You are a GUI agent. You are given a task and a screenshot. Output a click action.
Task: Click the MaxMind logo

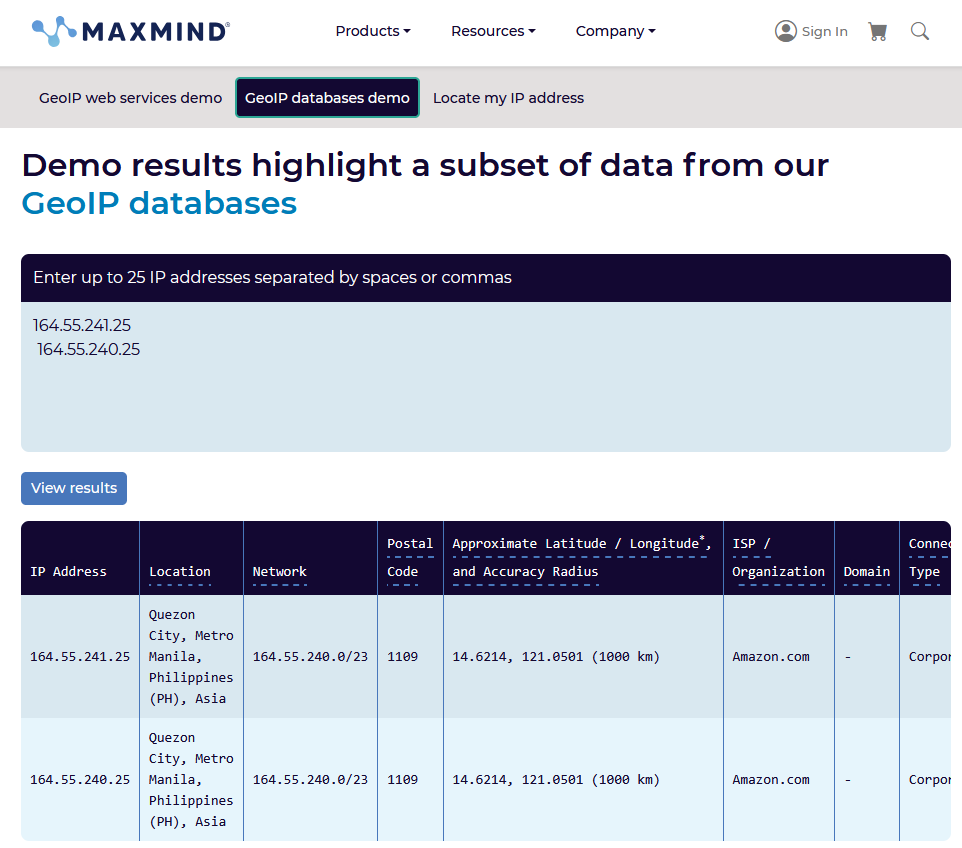pos(128,30)
